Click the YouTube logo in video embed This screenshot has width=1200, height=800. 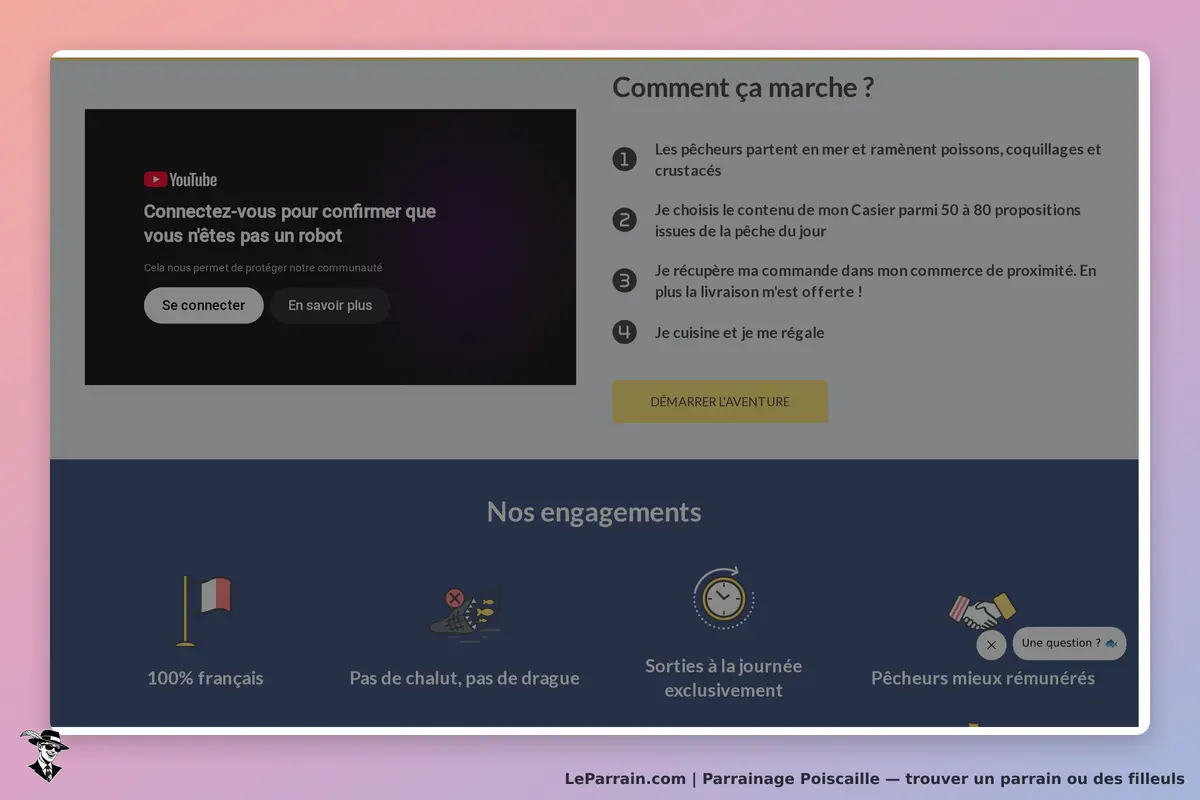pyautogui.click(x=180, y=180)
